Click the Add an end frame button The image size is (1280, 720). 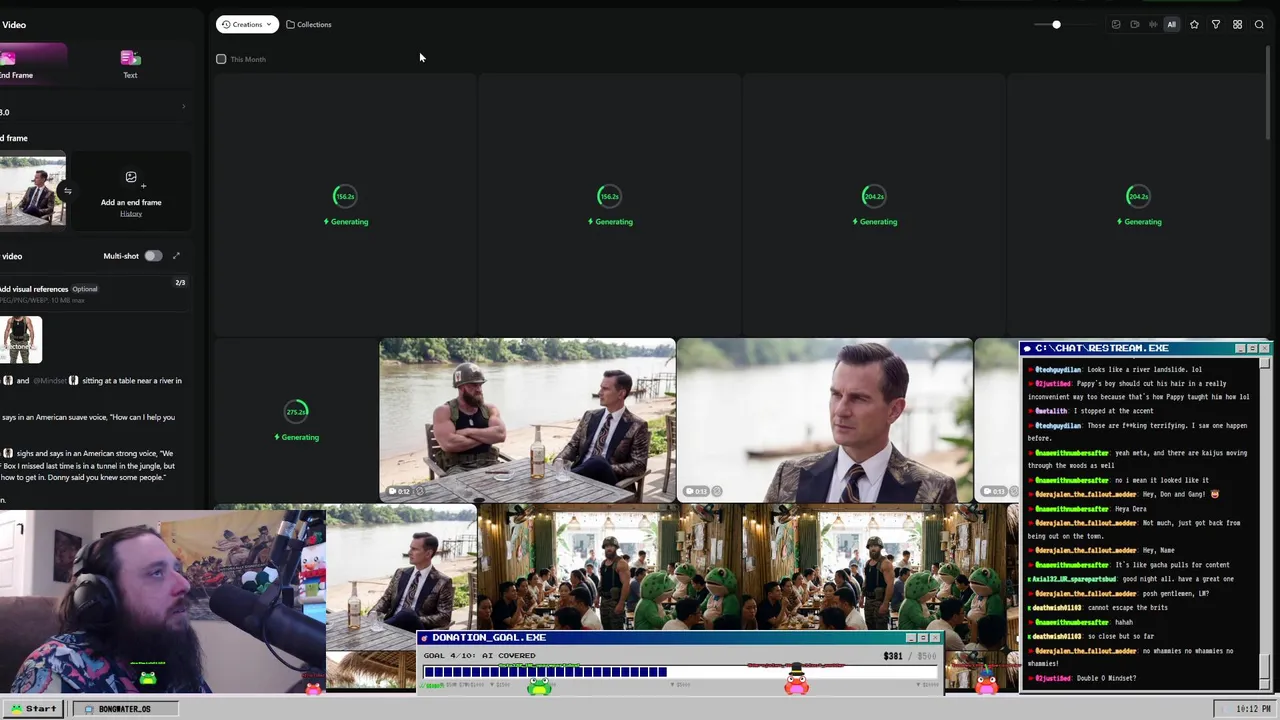[131, 190]
